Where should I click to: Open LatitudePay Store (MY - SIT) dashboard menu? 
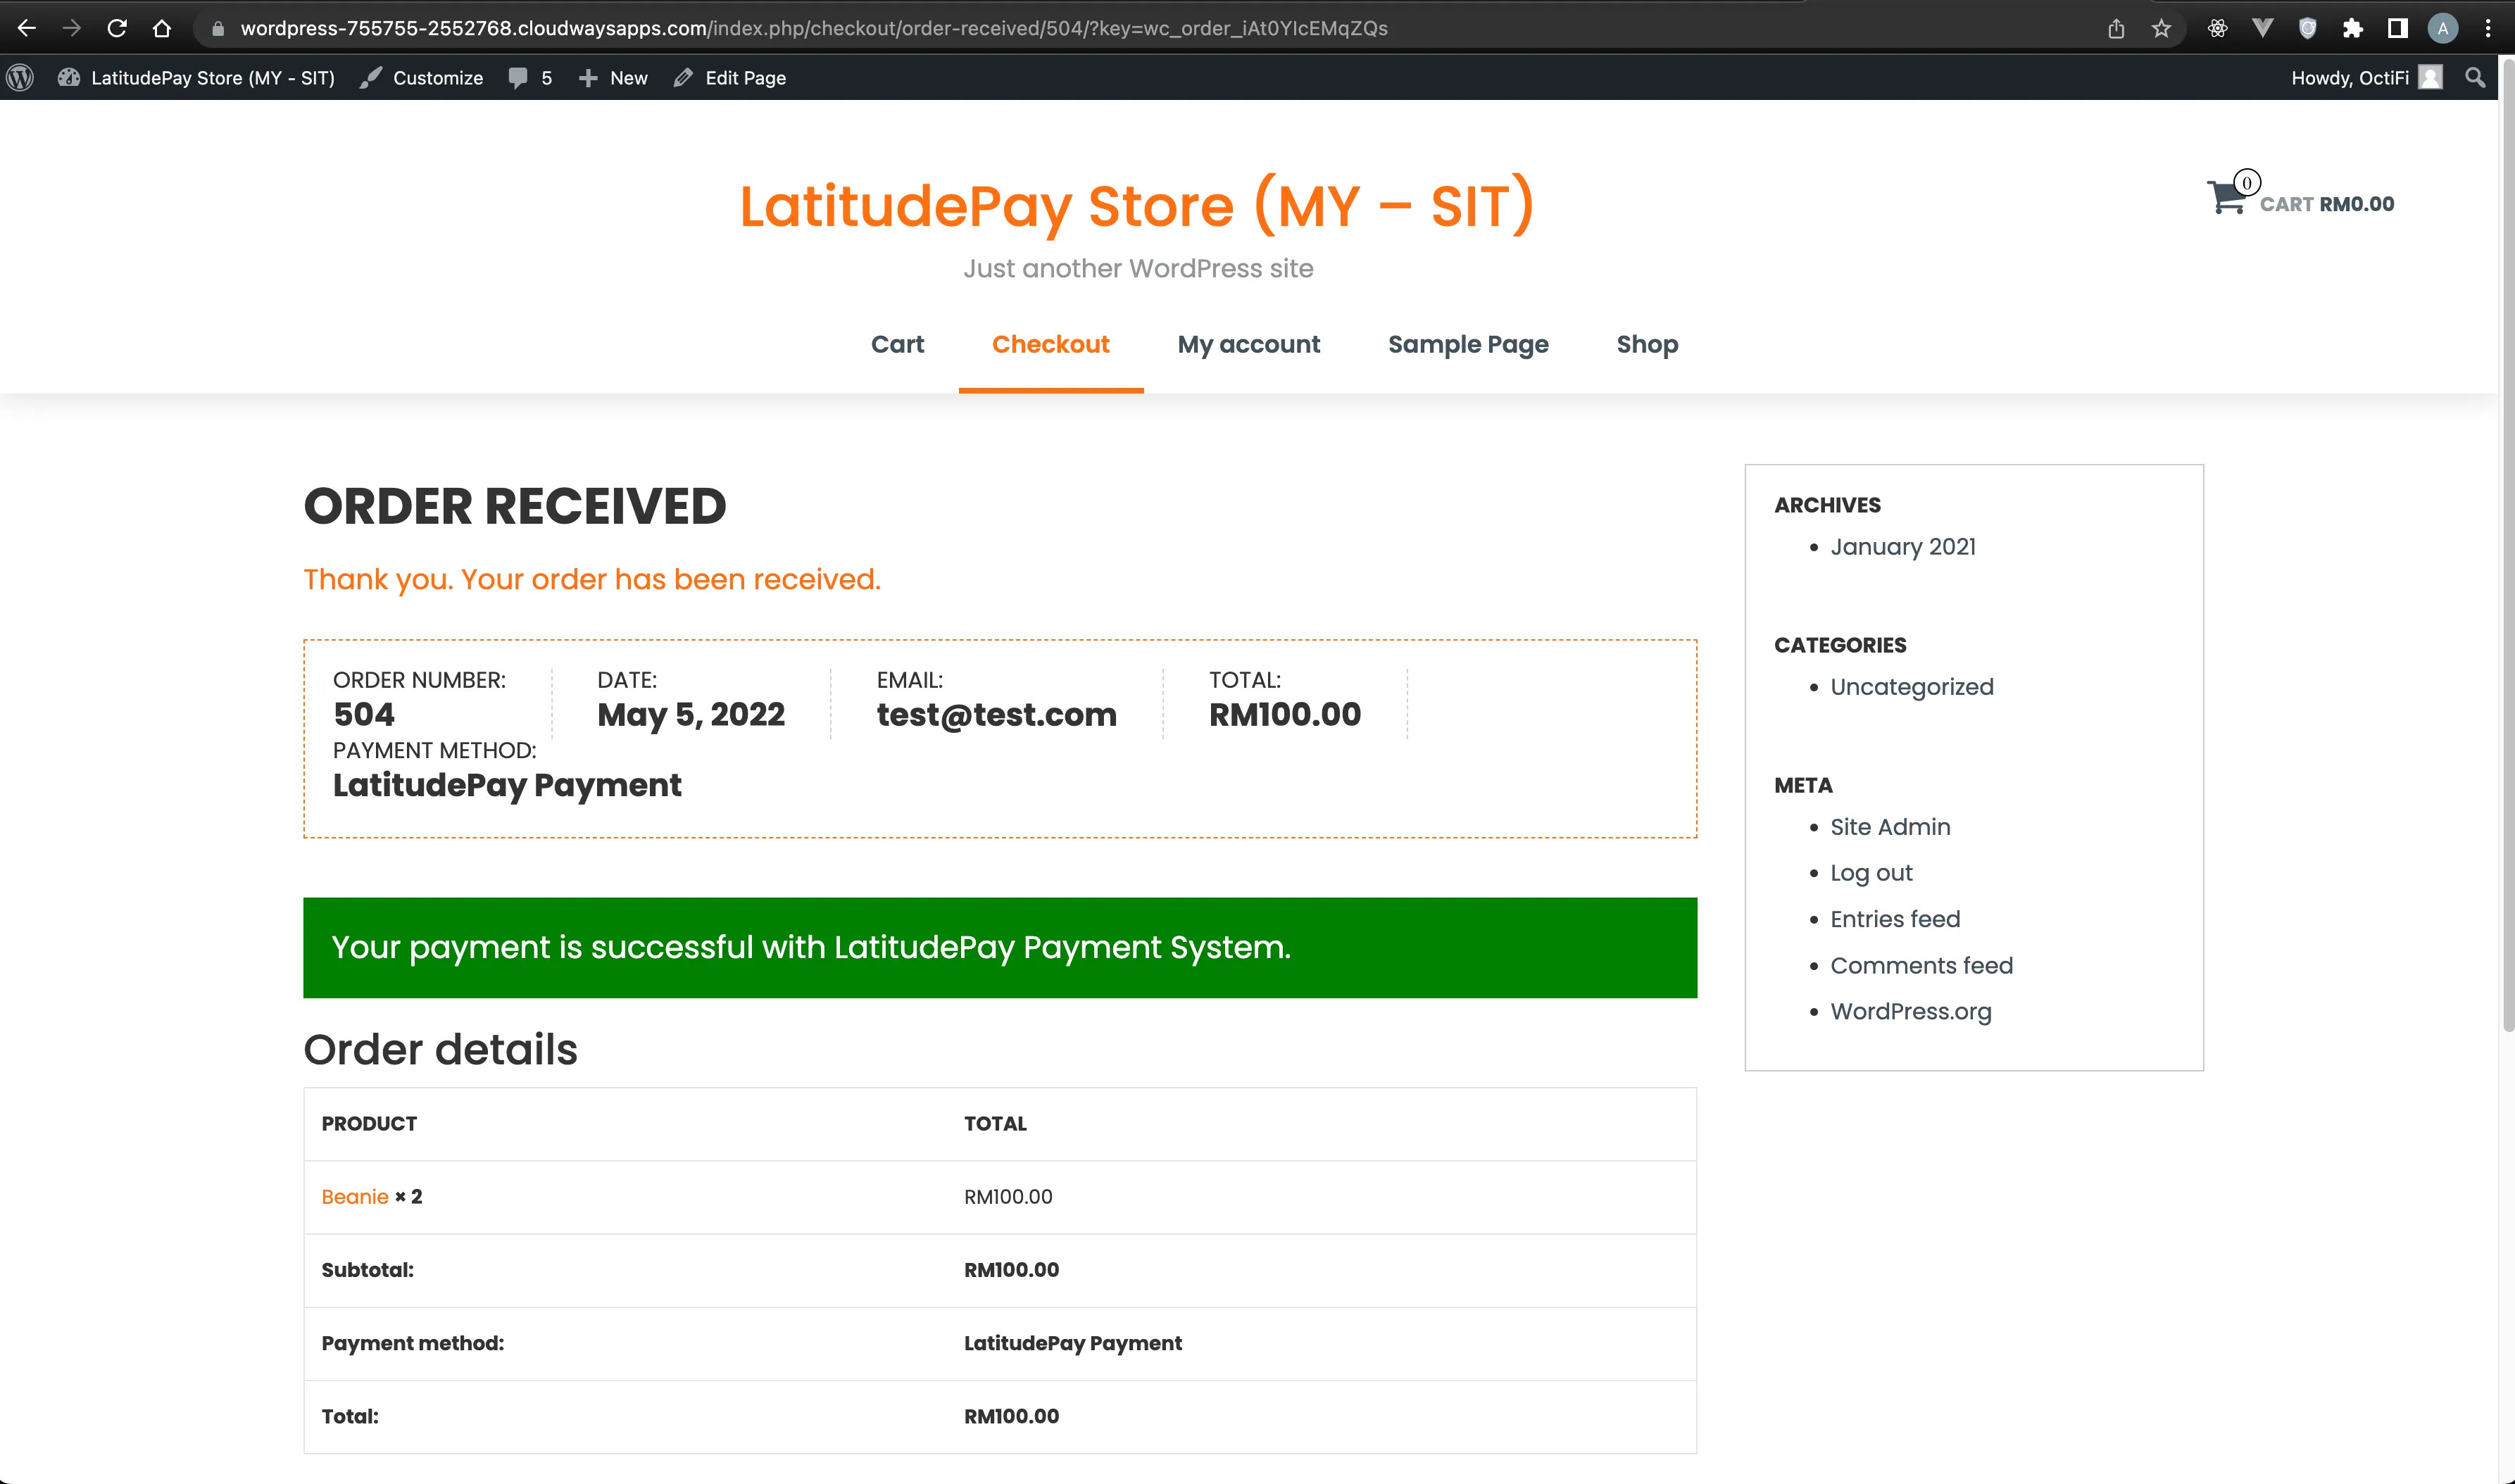pos(196,78)
